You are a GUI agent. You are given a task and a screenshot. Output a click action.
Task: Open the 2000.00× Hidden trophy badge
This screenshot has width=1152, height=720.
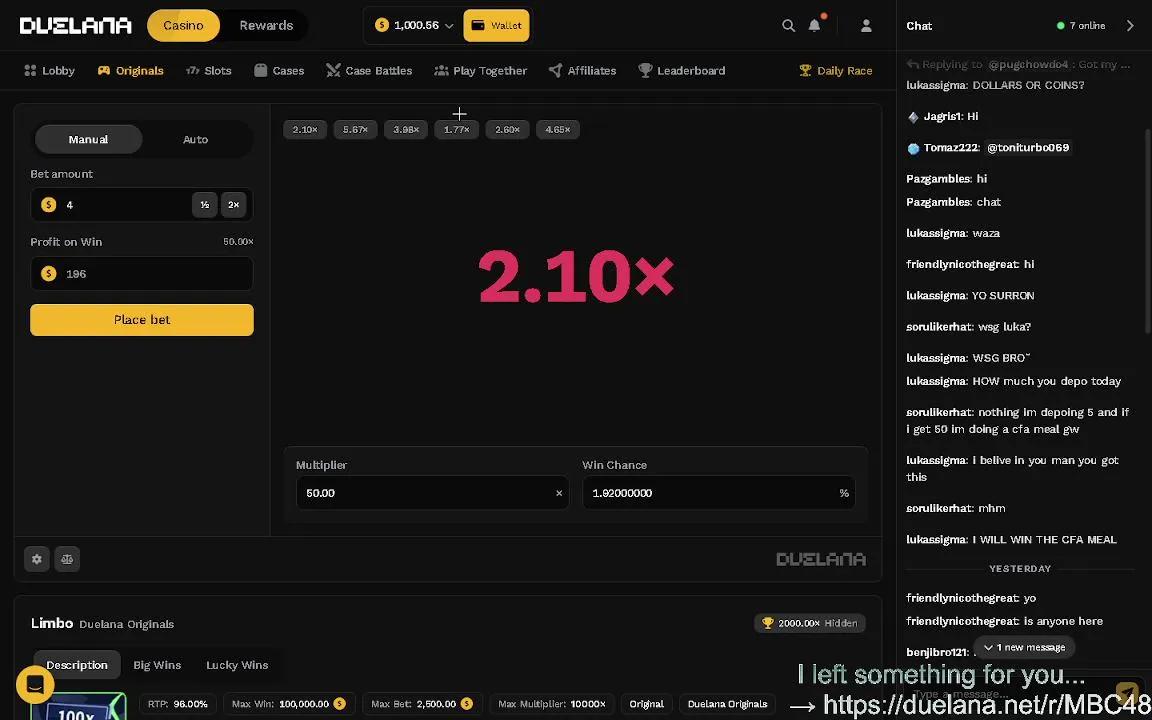(810, 623)
